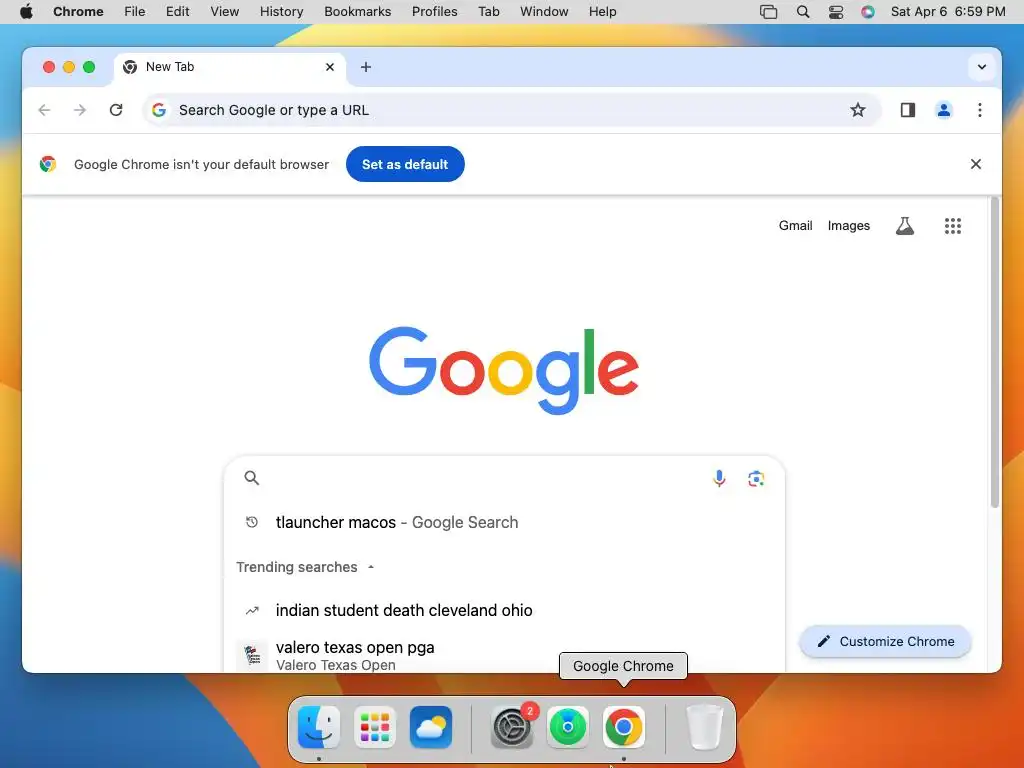Open Find My in the Dock
Image resolution: width=1024 pixels, height=768 pixels.
(568, 727)
